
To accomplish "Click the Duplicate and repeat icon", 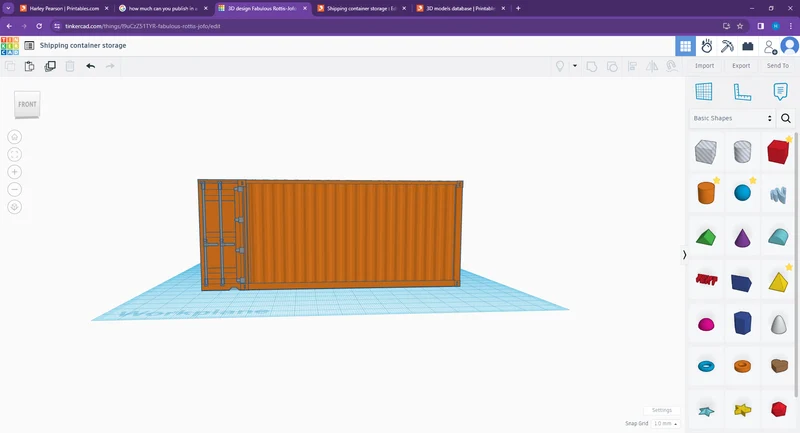I will [50, 66].
